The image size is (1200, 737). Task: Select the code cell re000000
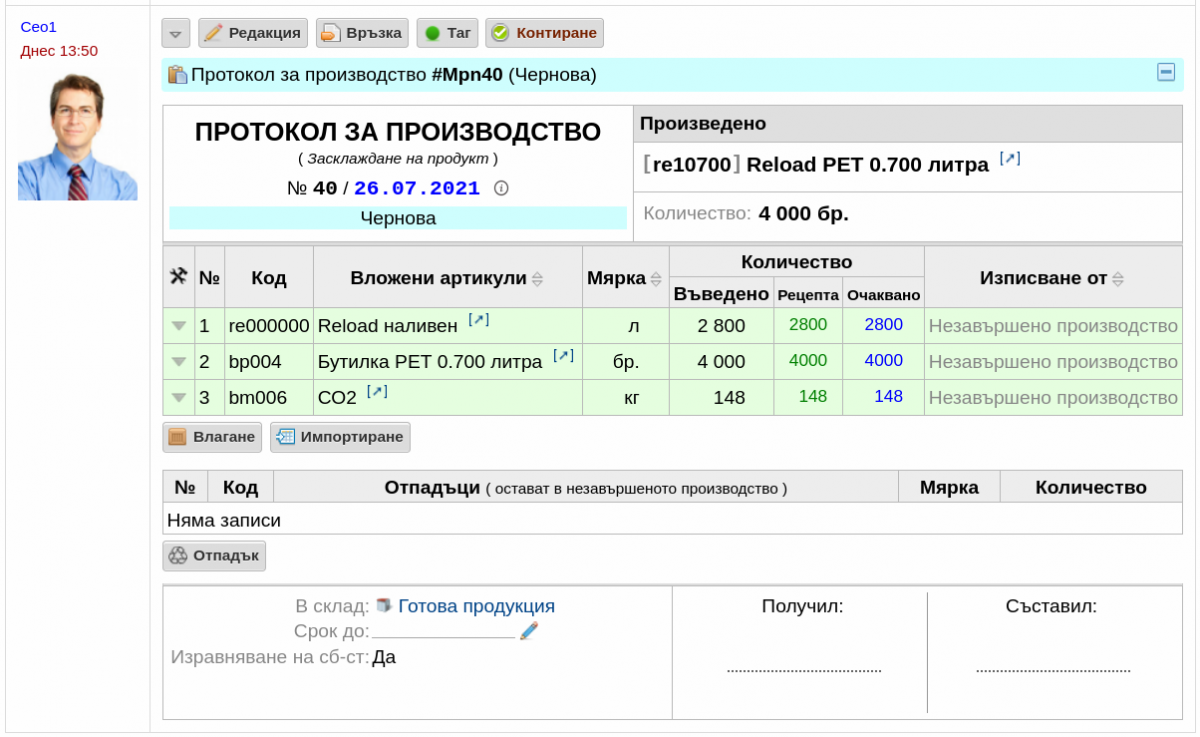coord(269,326)
